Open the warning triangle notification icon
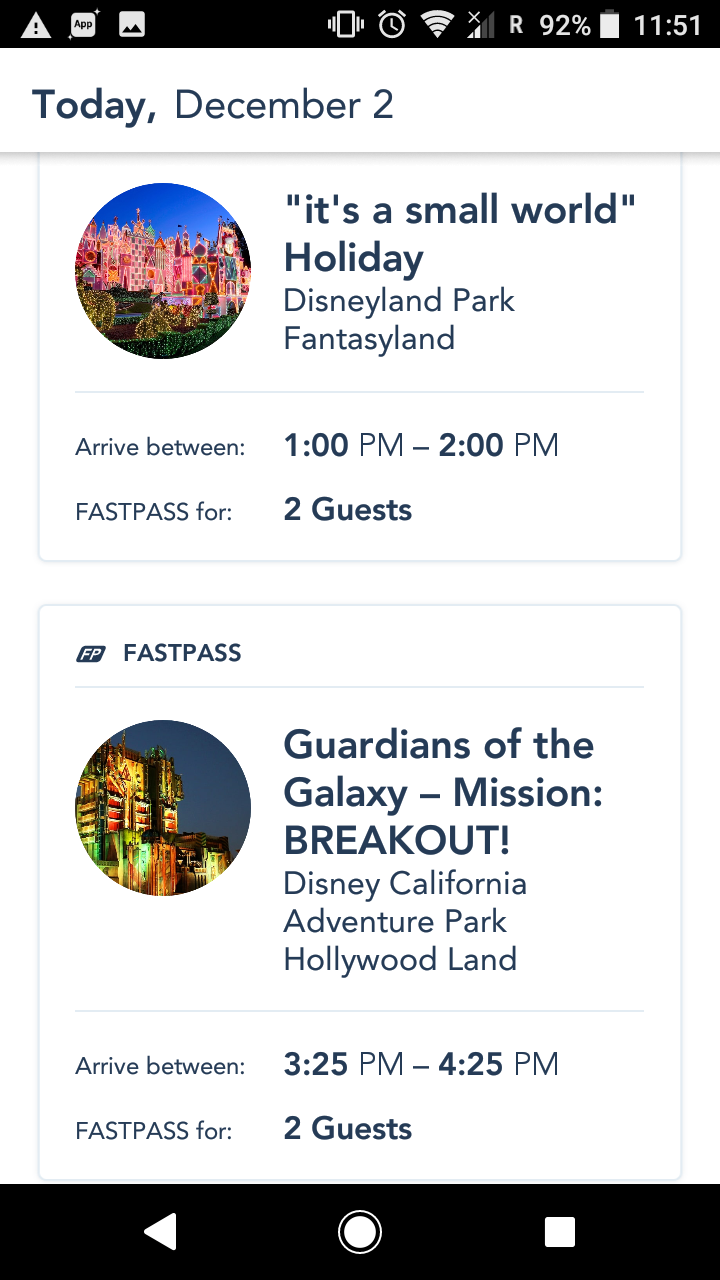720x1280 pixels. pos(36,25)
